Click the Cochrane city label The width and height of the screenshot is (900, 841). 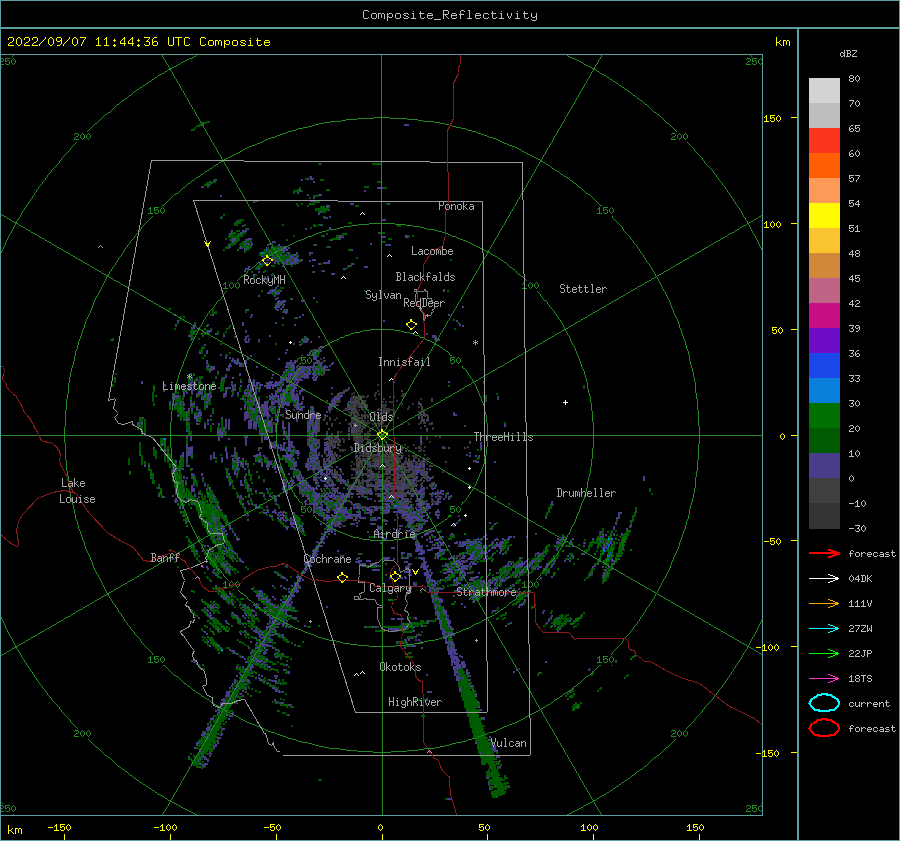(327, 559)
